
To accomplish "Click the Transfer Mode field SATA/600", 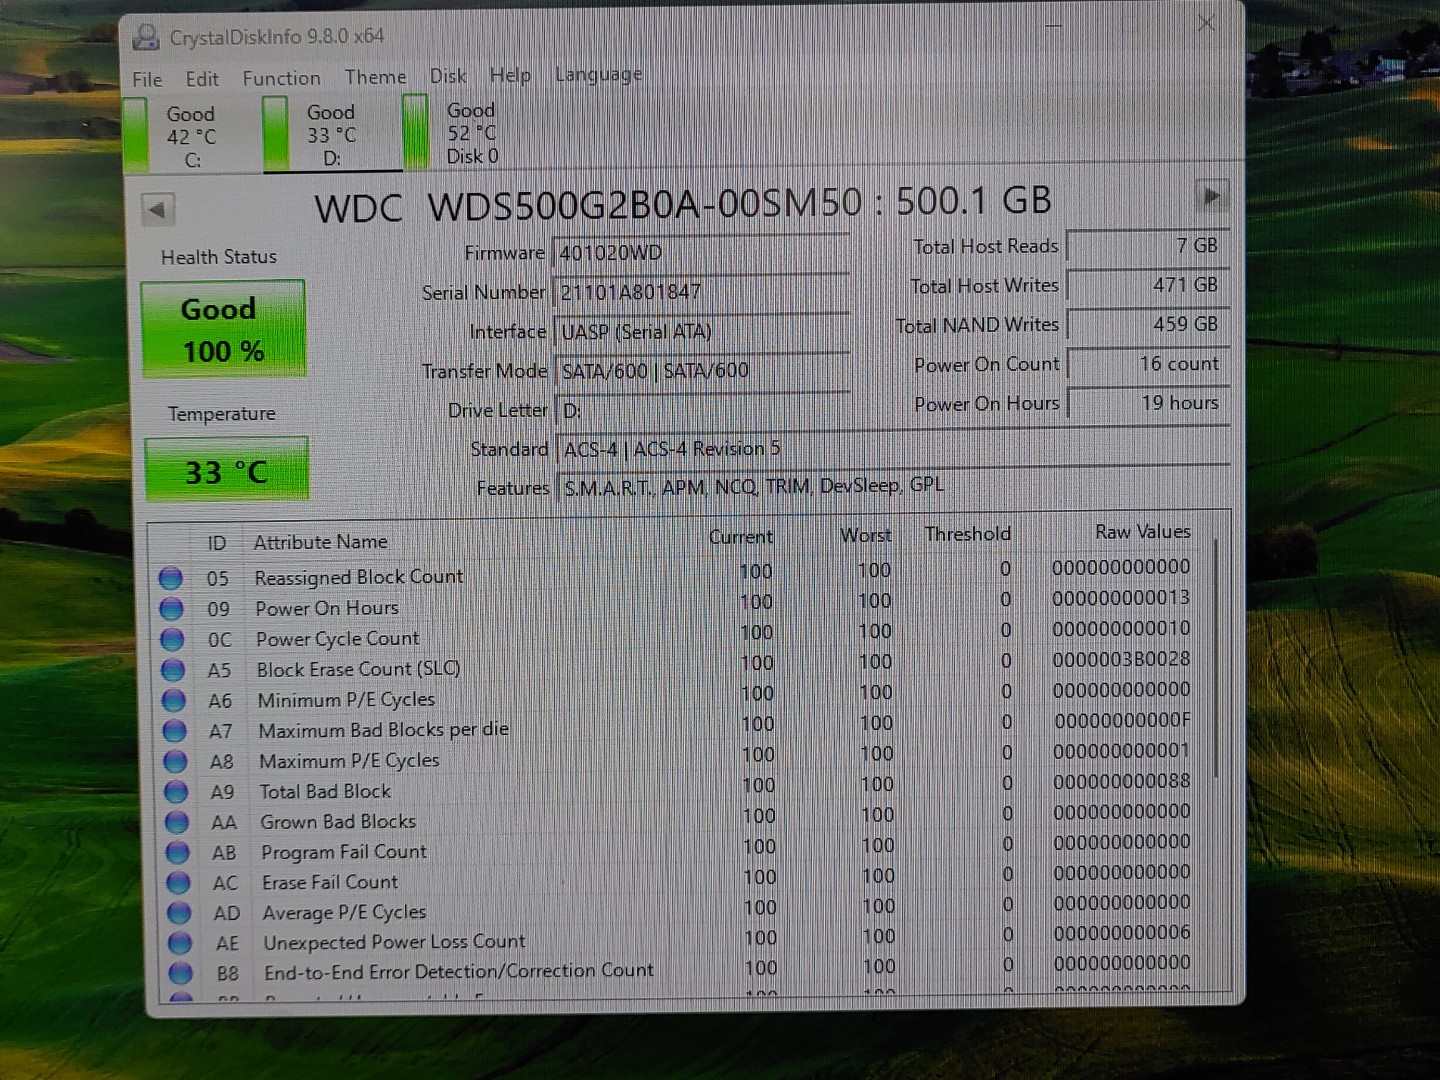I will (703, 370).
